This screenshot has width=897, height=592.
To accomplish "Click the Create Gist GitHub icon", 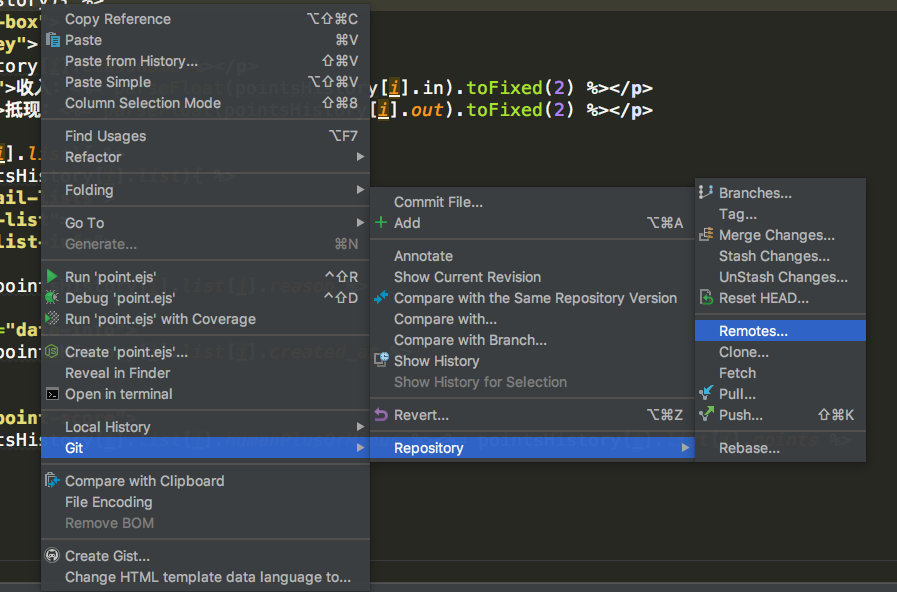I will [x=53, y=556].
